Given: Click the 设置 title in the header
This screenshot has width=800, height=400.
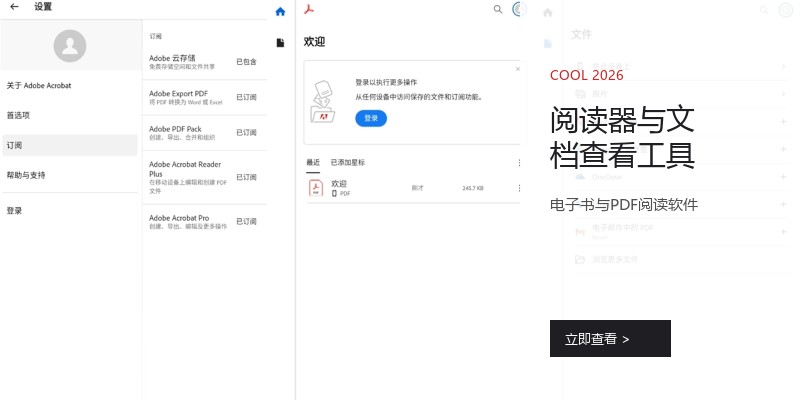Looking at the screenshot, I should click(x=43, y=7).
